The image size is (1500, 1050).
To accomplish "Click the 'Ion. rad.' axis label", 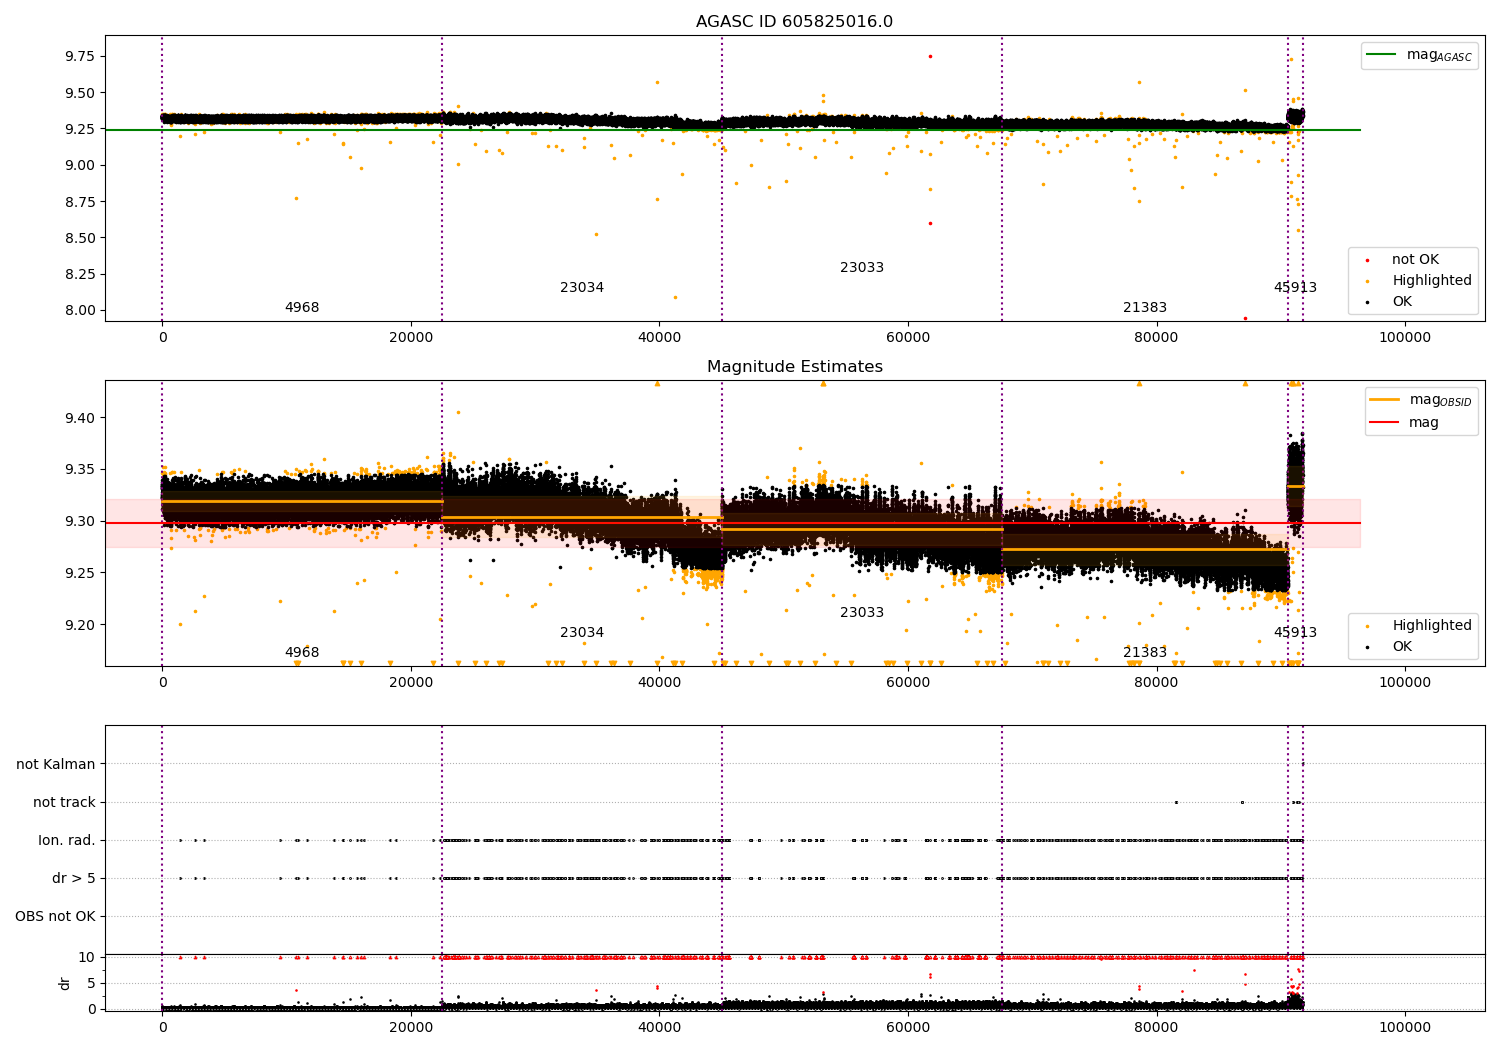I will pyautogui.click(x=67, y=840).
